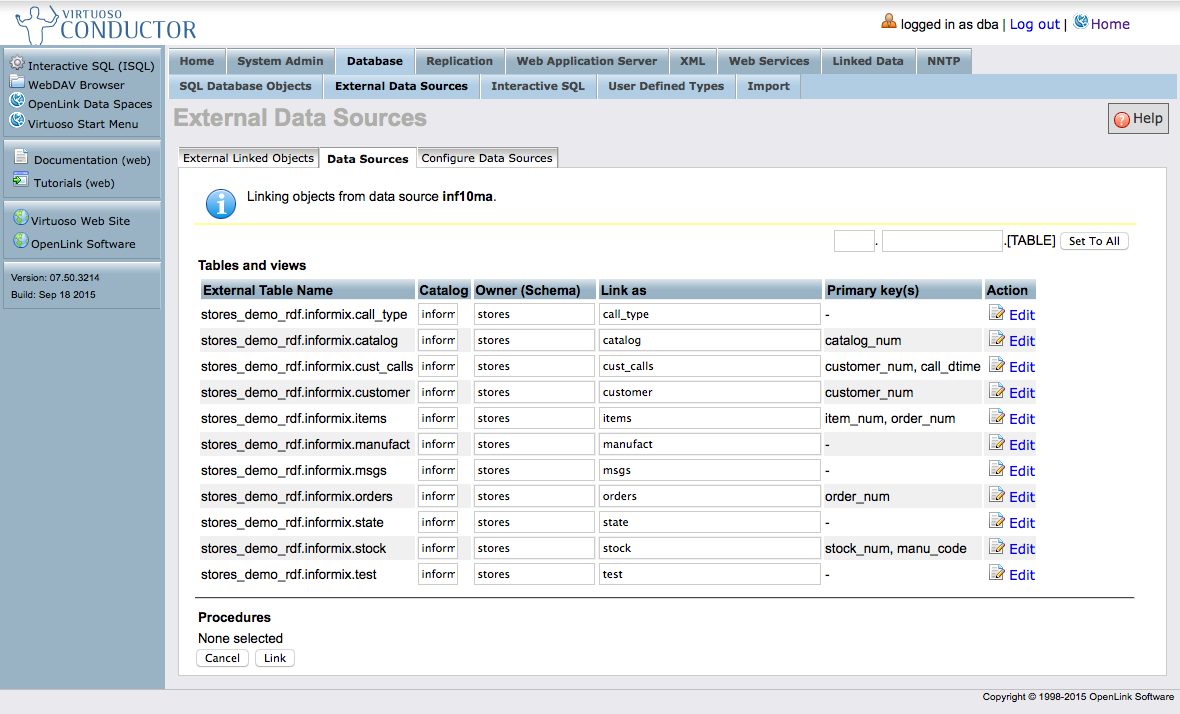
Task: Click the Documentation (web) page icon
Action: 20,157
